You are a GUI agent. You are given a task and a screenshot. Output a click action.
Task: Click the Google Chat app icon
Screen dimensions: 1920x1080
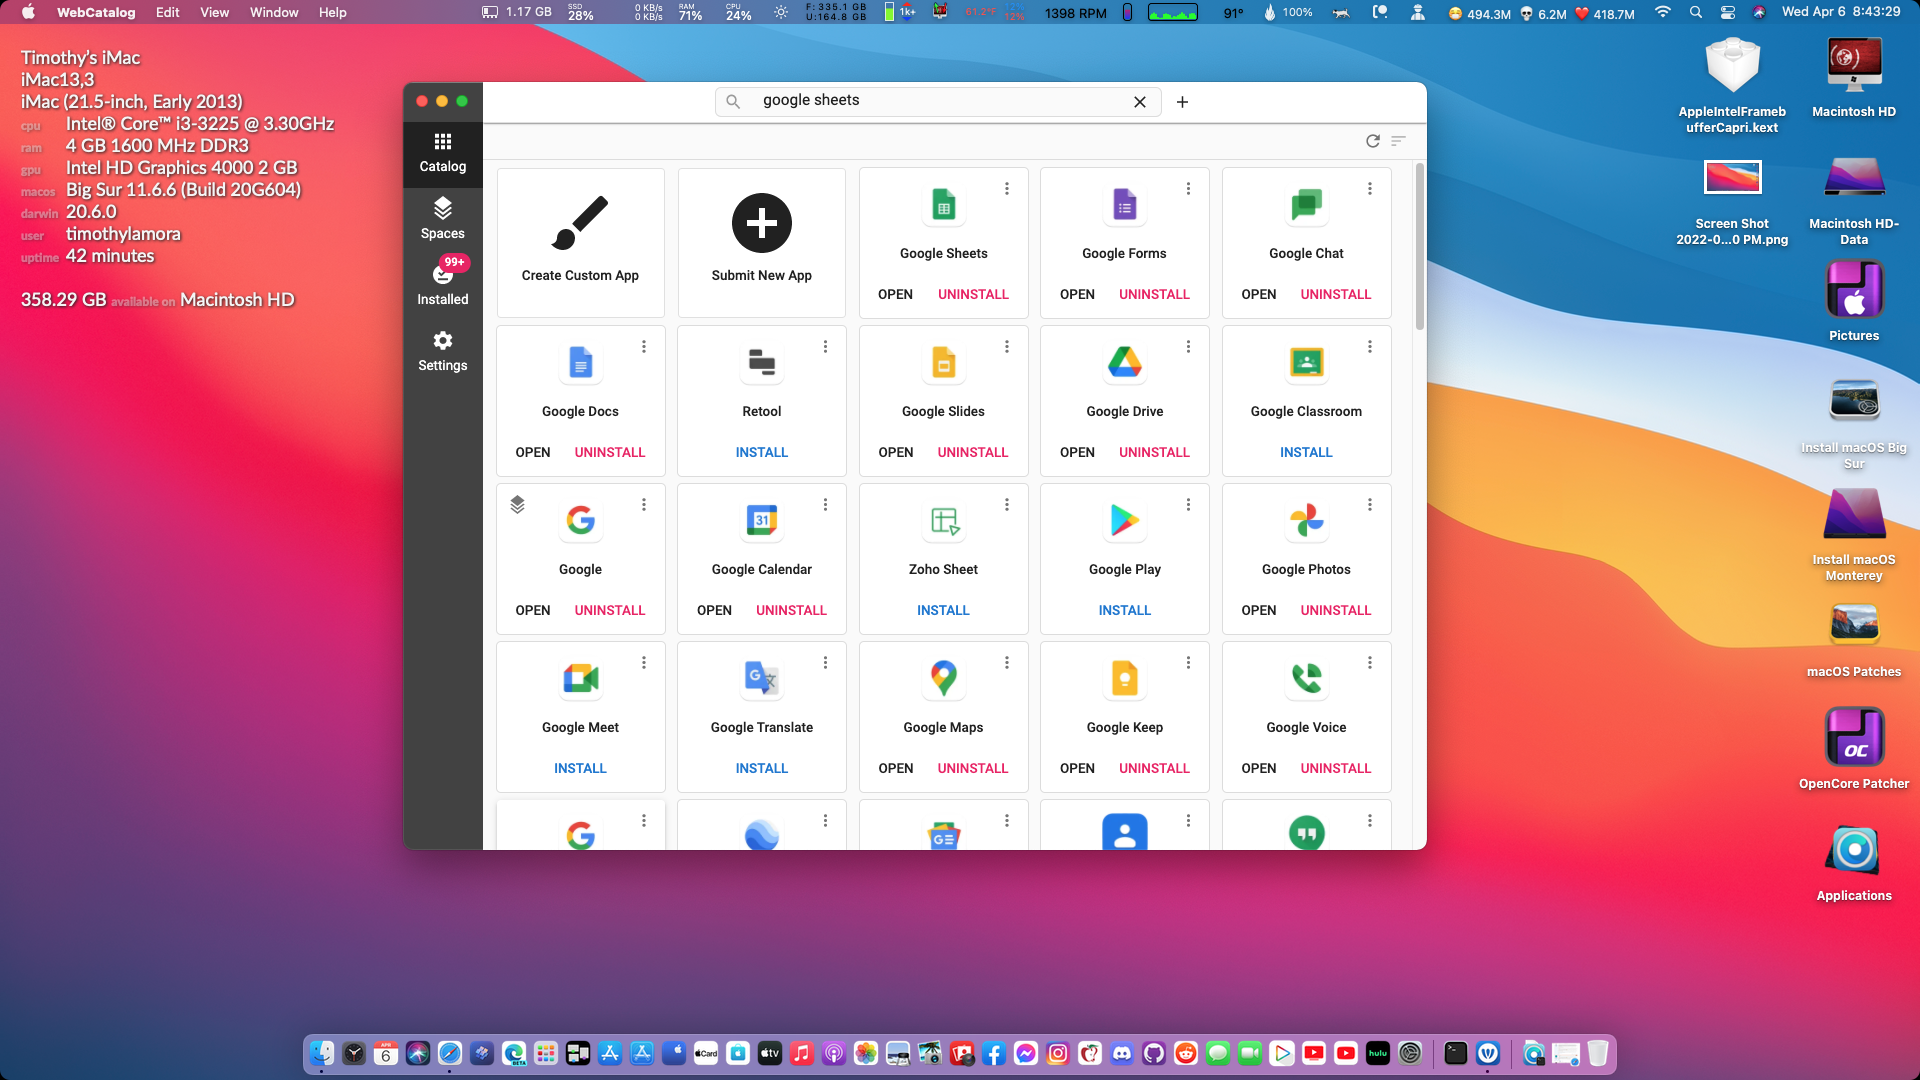coord(1306,204)
